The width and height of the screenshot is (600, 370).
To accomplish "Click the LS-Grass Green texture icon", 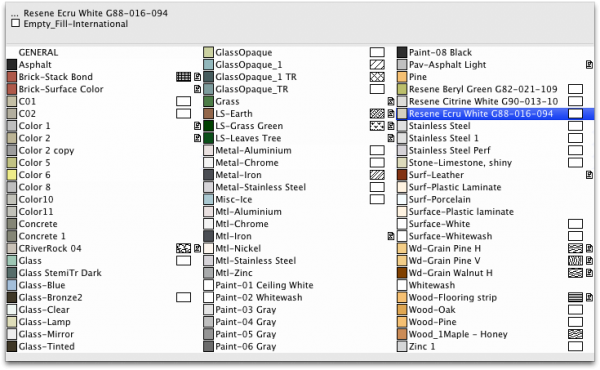I will (x=391, y=126).
